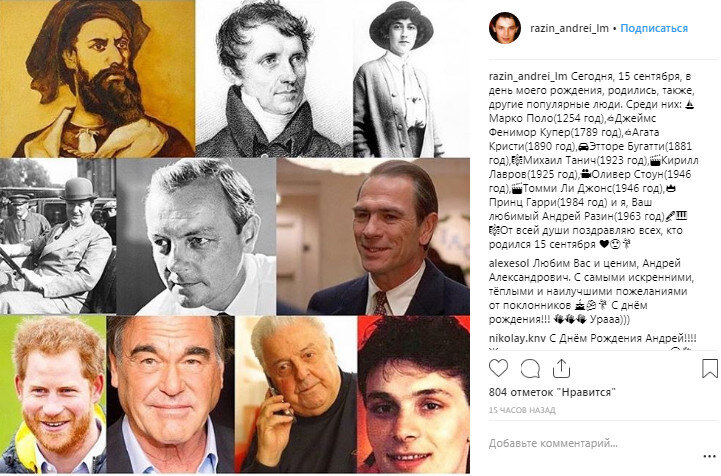Open comments via the speech bubble icon

point(530,369)
